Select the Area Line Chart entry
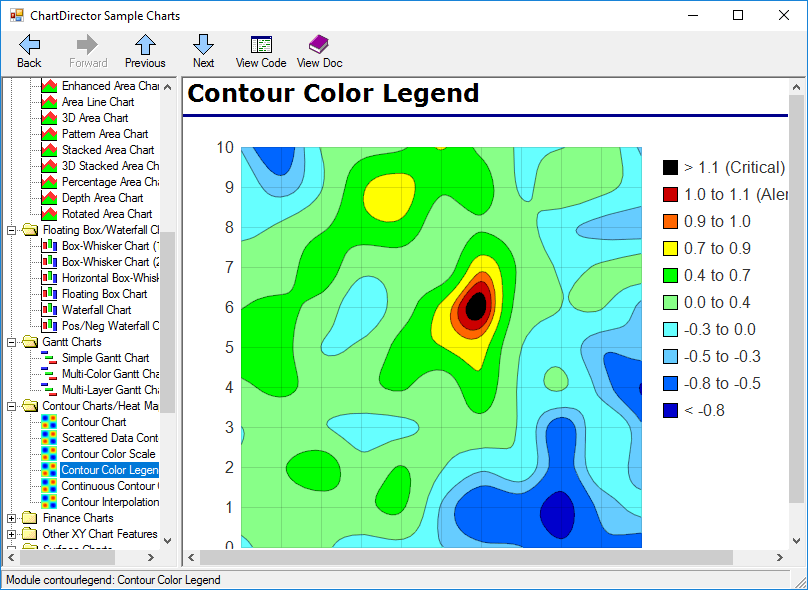 coord(98,102)
